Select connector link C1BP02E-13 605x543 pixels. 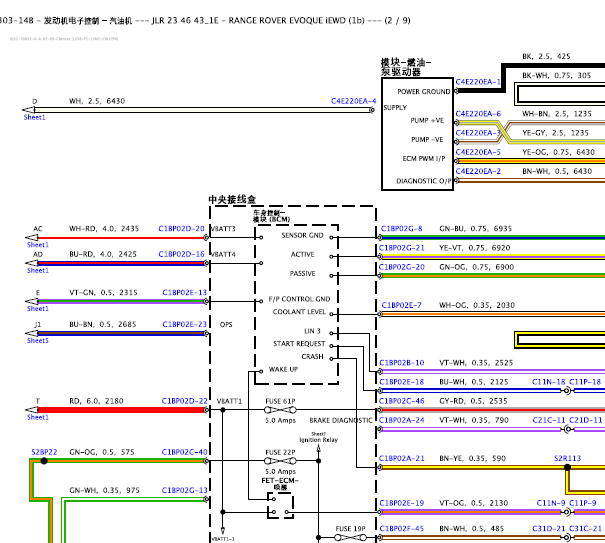pyautogui.click(x=184, y=293)
